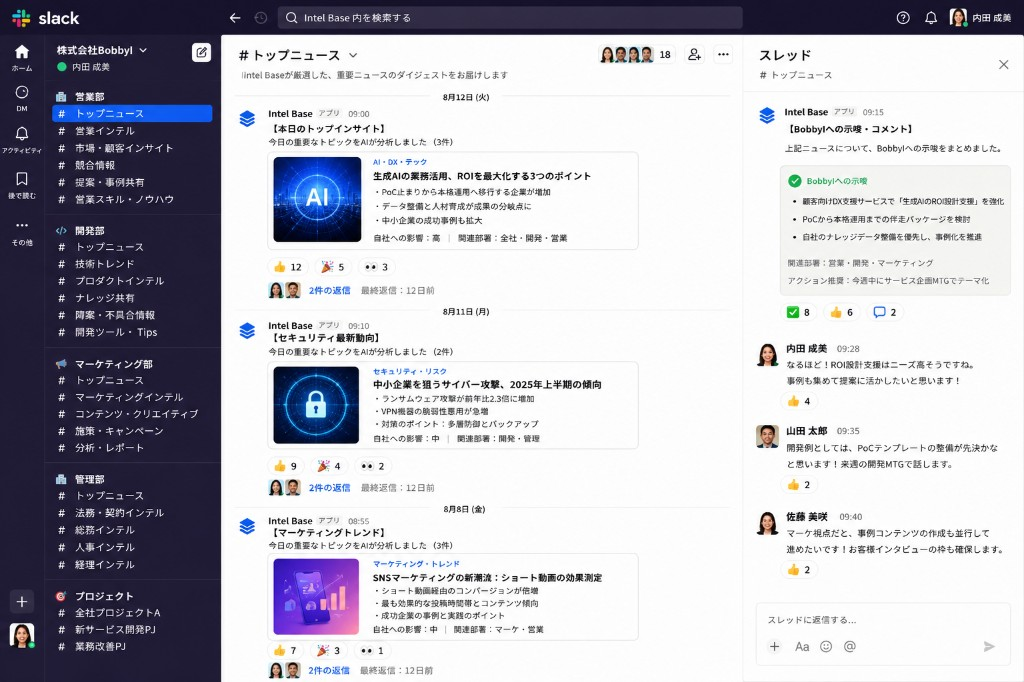Open the 生成AIの業務活用 article title
The image size is (1024, 682).
[x=481, y=176]
